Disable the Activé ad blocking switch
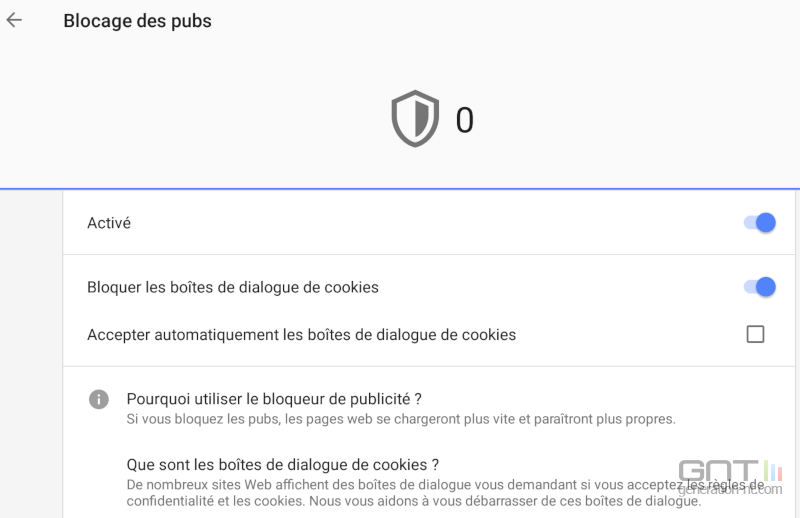 [x=759, y=223]
